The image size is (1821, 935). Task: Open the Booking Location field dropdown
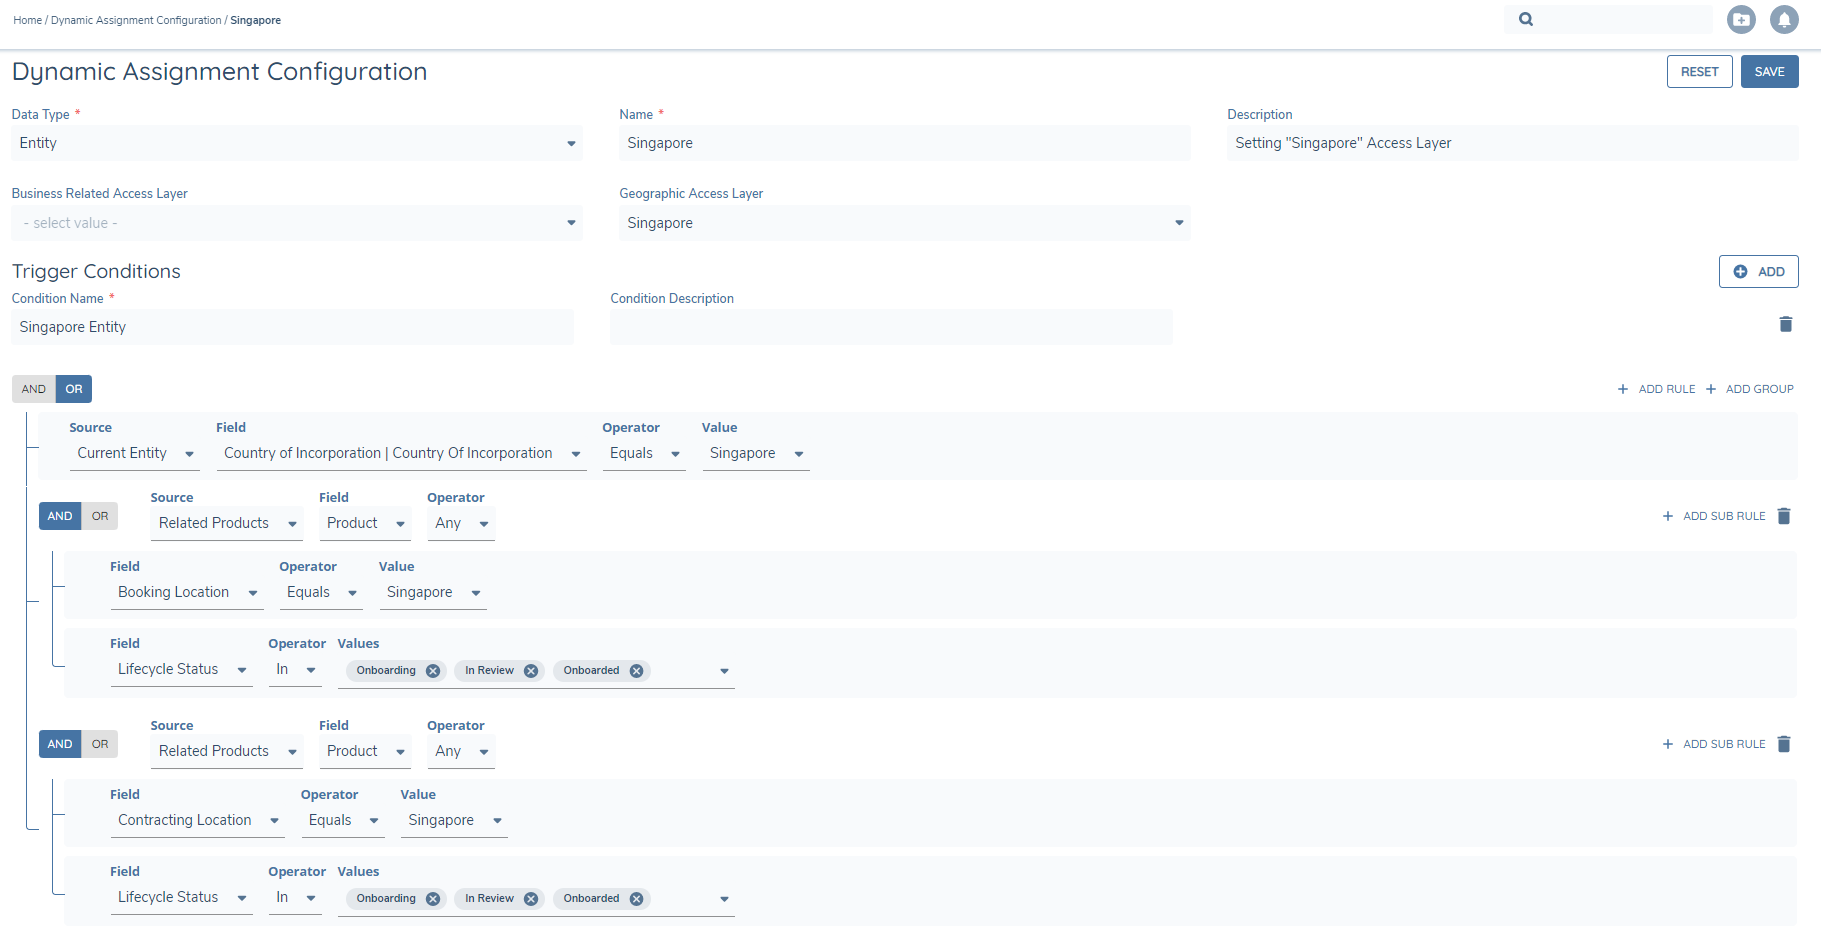tap(187, 593)
